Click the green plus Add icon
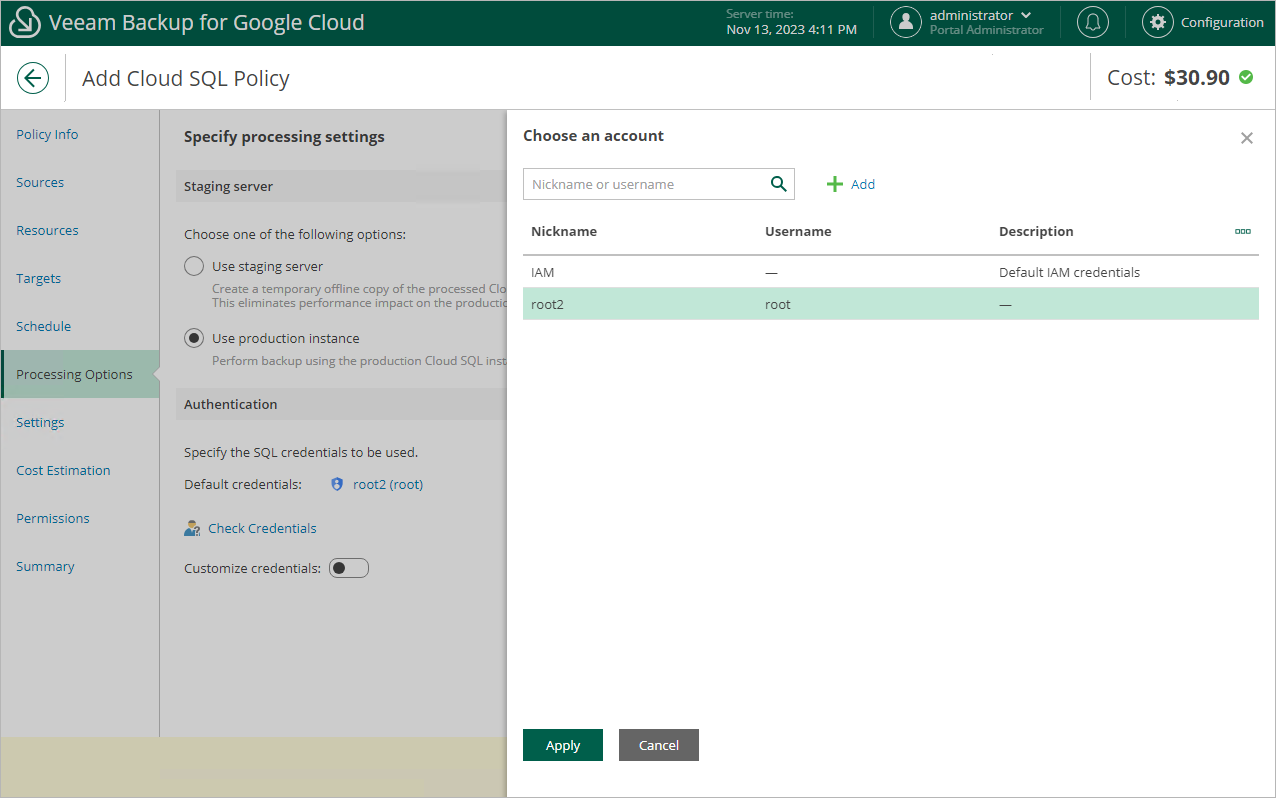Viewport: 1276px width, 798px height. pyautogui.click(x=835, y=184)
